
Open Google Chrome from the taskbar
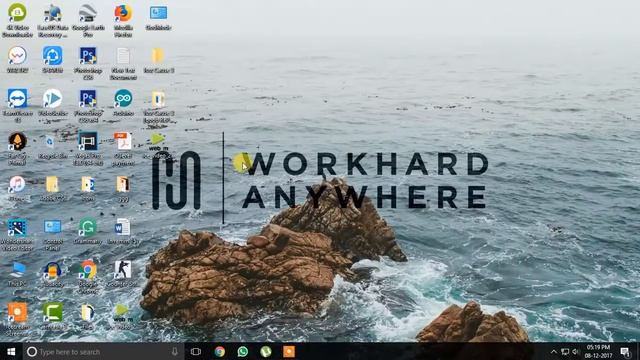coord(220,351)
